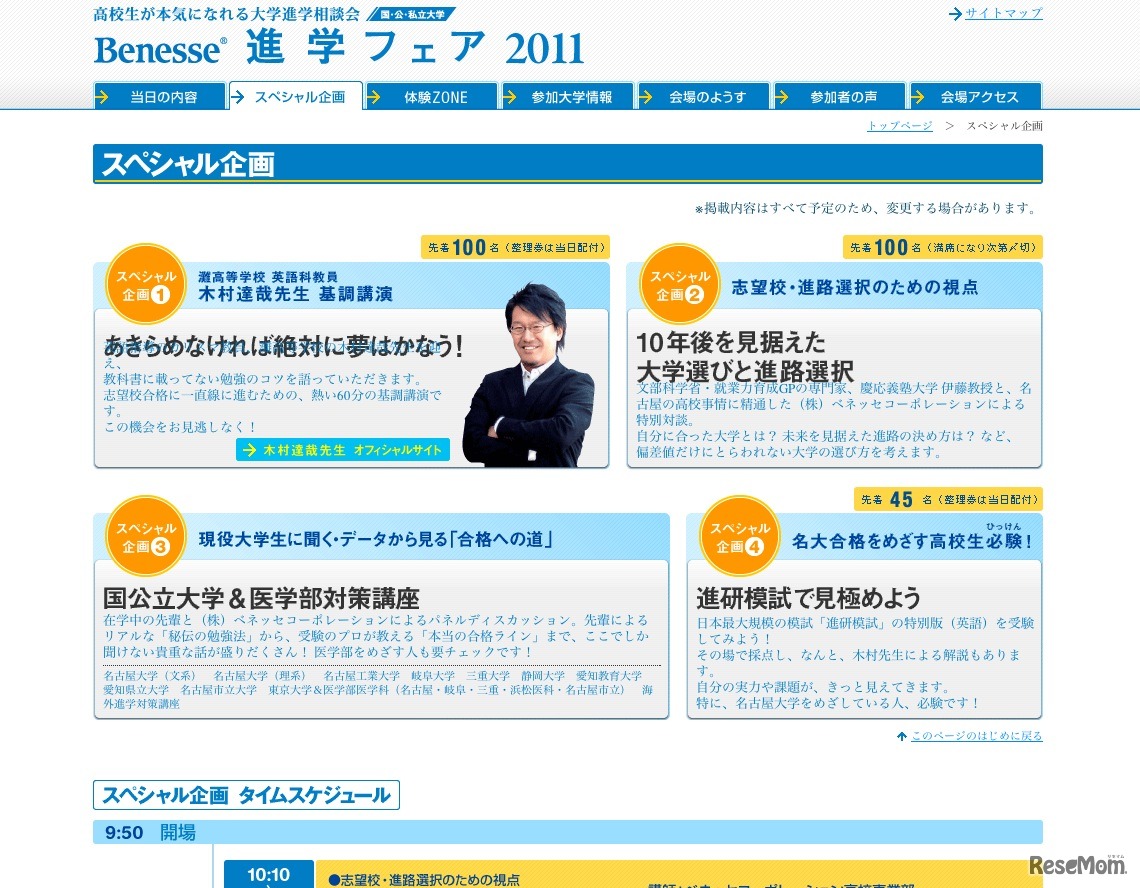Image resolution: width=1140 pixels, height=888 pixels.
Task: Click the up arrow icon beside このページのはじめに戻る
Action: click(902, 736)
